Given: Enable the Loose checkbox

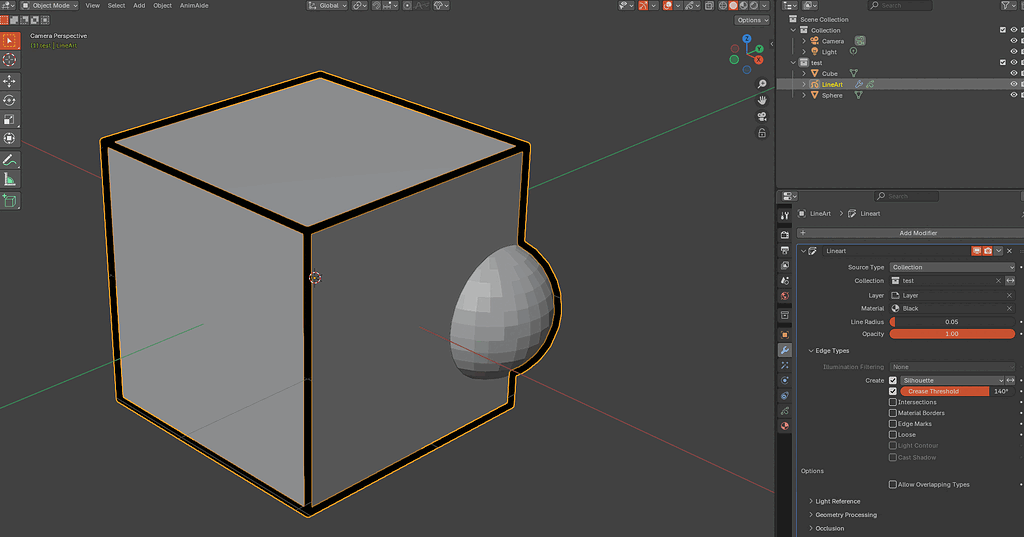Looking at the screenshot, I should [893, 434].
